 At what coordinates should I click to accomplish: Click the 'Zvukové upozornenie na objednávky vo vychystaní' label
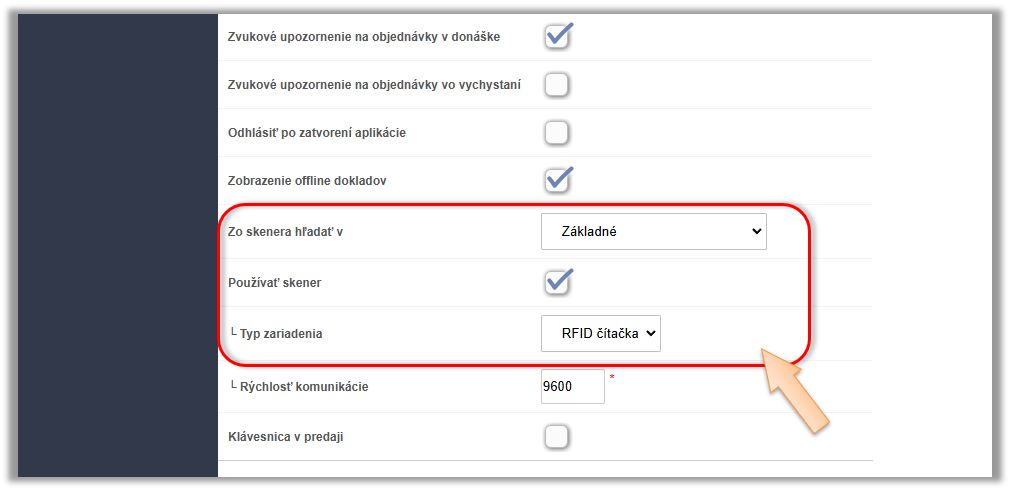click(374, 85)
